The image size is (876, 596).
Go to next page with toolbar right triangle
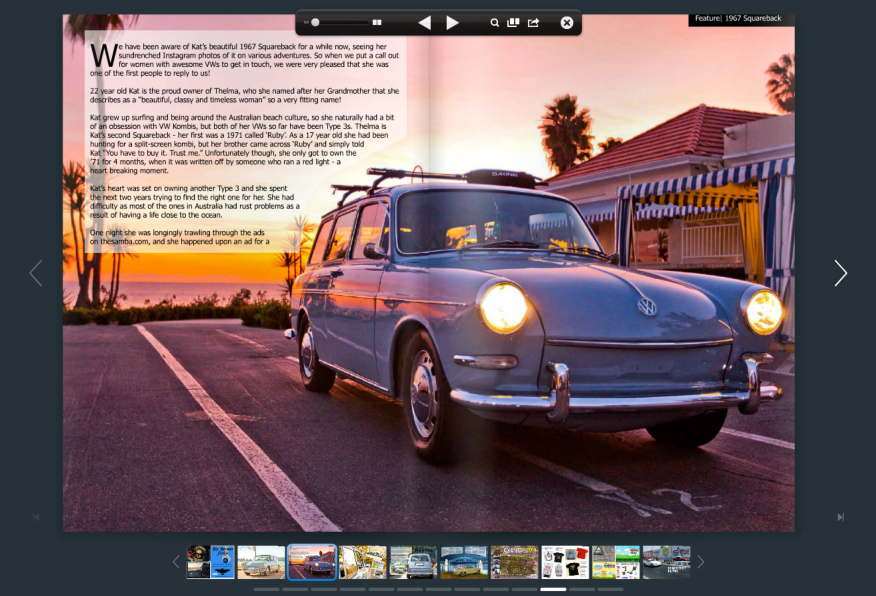453,22
